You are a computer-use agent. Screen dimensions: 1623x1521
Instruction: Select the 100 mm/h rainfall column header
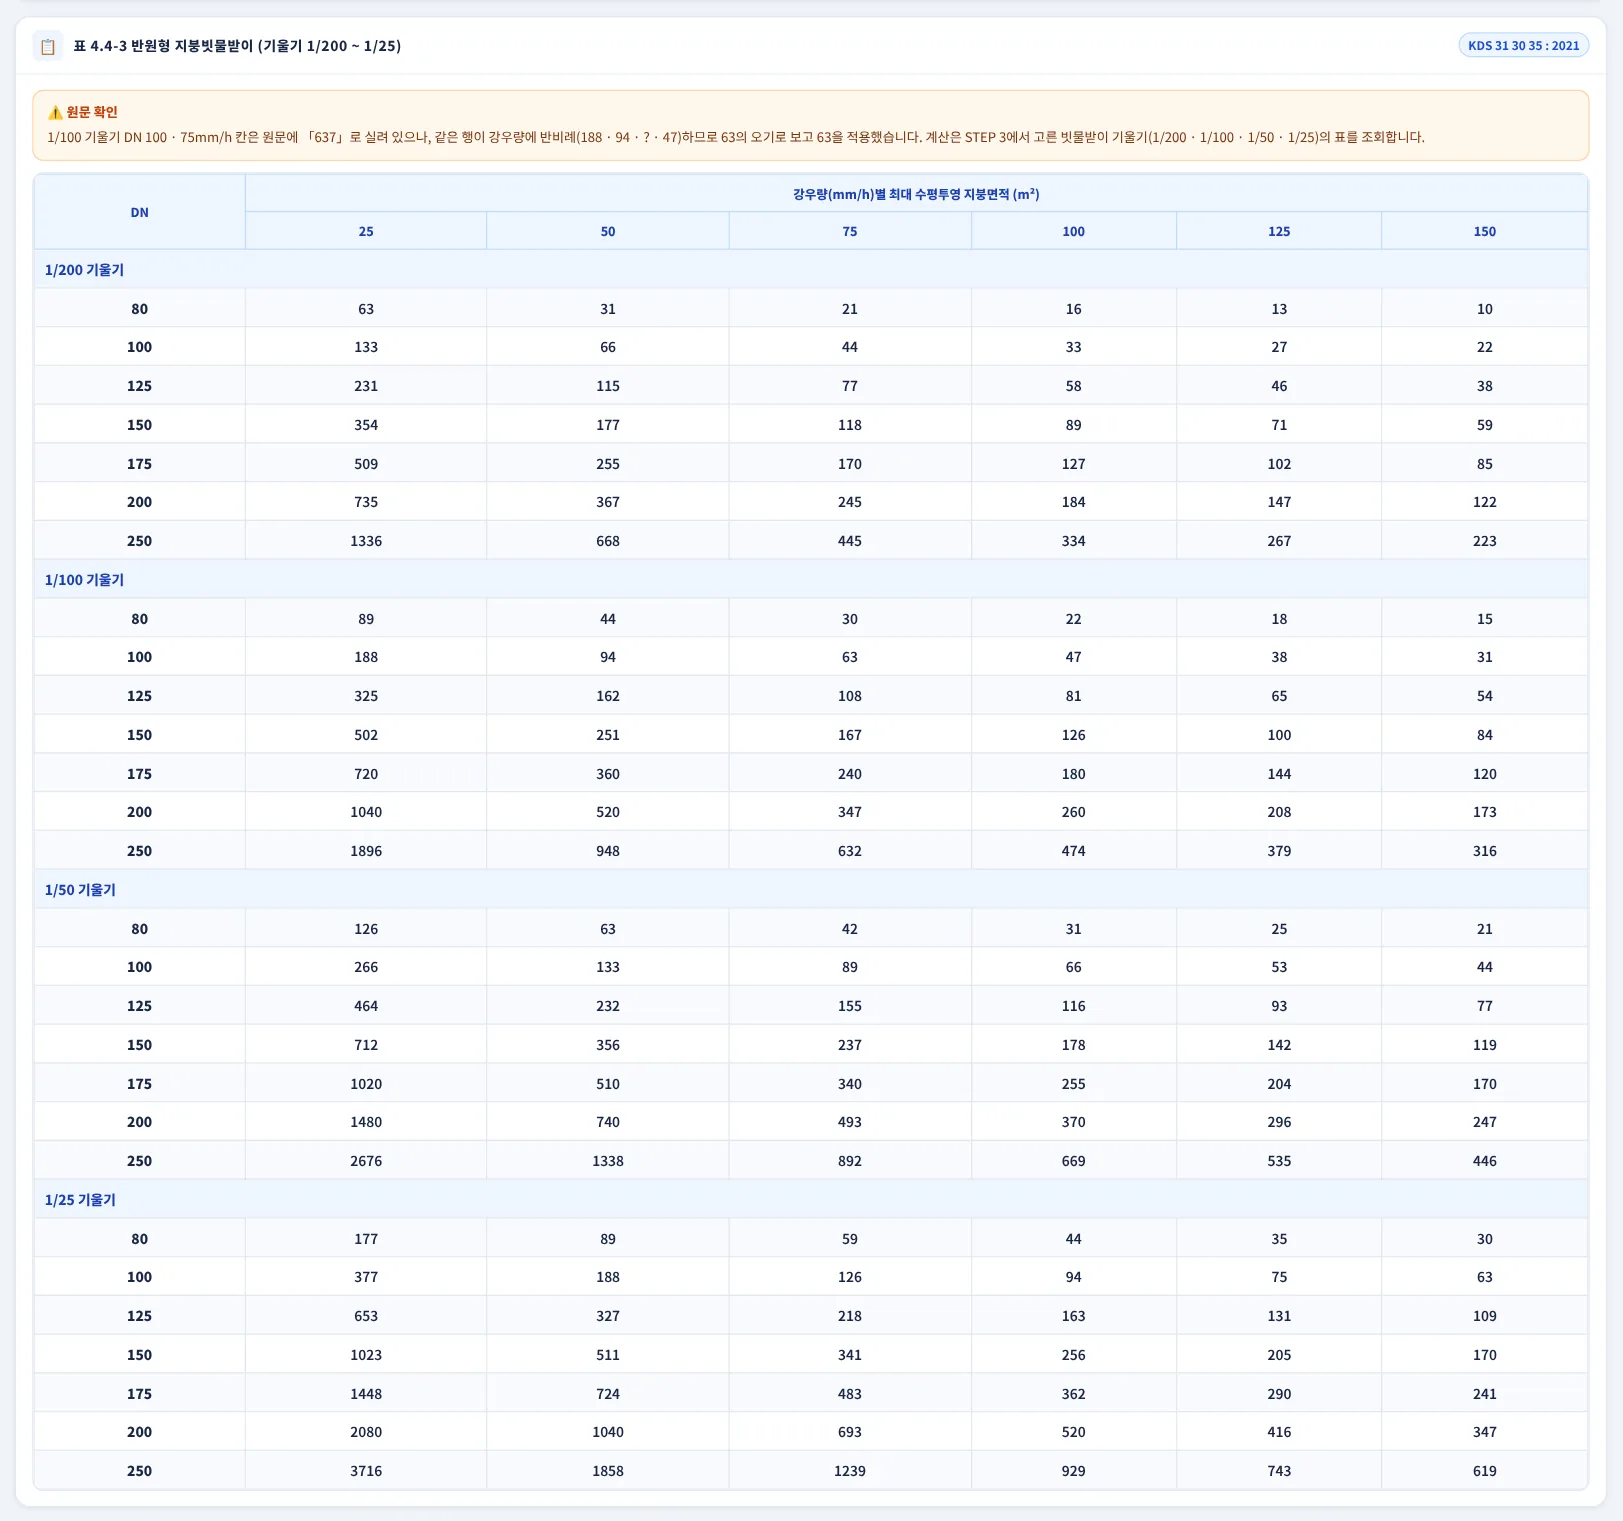point(1074,231)
